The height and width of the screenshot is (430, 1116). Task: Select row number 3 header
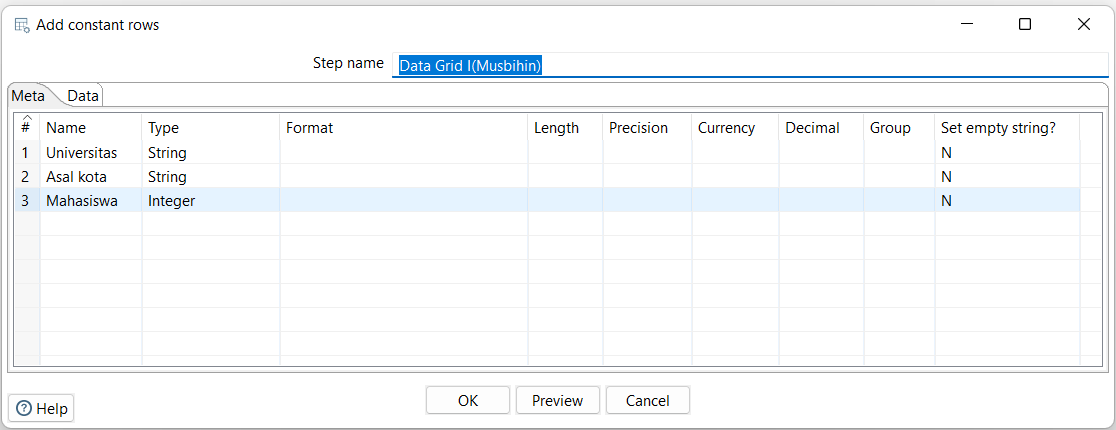(x=27, y=201)
